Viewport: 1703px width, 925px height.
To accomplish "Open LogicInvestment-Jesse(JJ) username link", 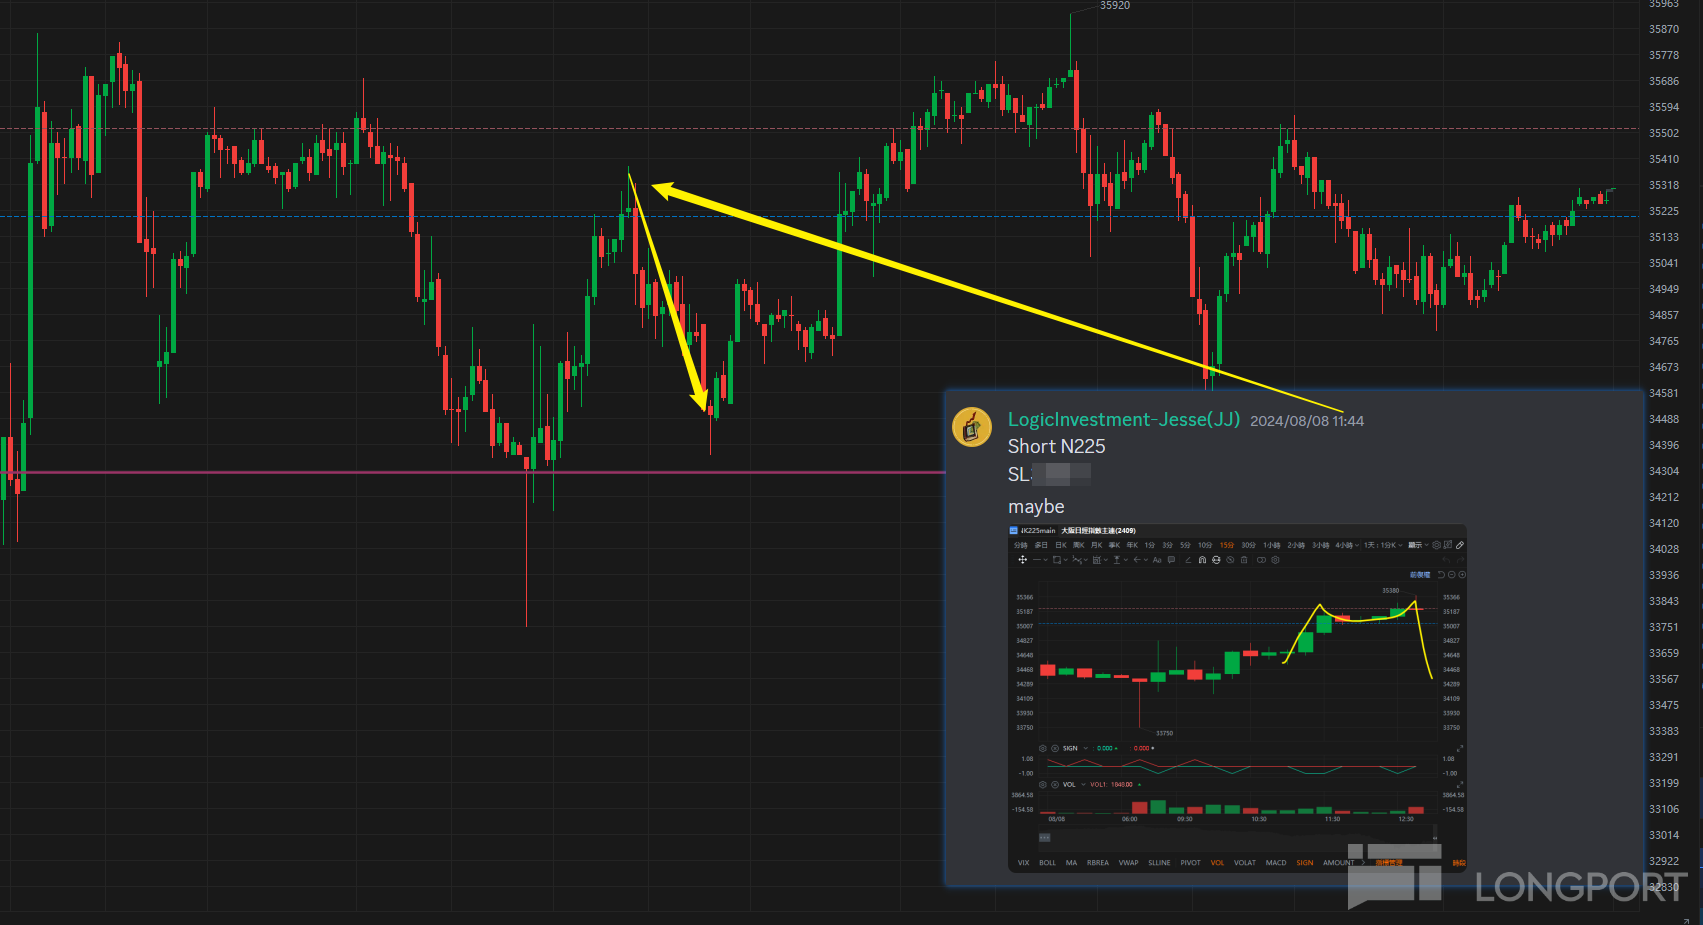I will pyautogui.click(x=1124, y=420).
